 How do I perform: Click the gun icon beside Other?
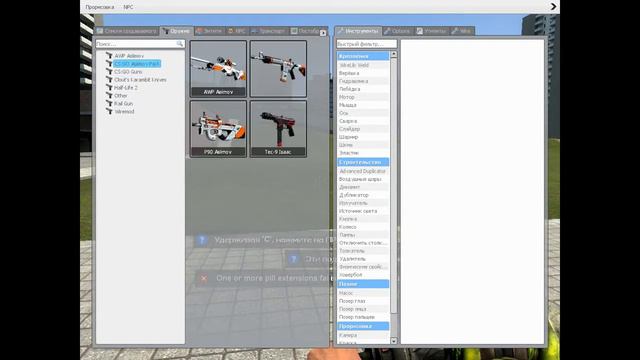coord(109,95)
